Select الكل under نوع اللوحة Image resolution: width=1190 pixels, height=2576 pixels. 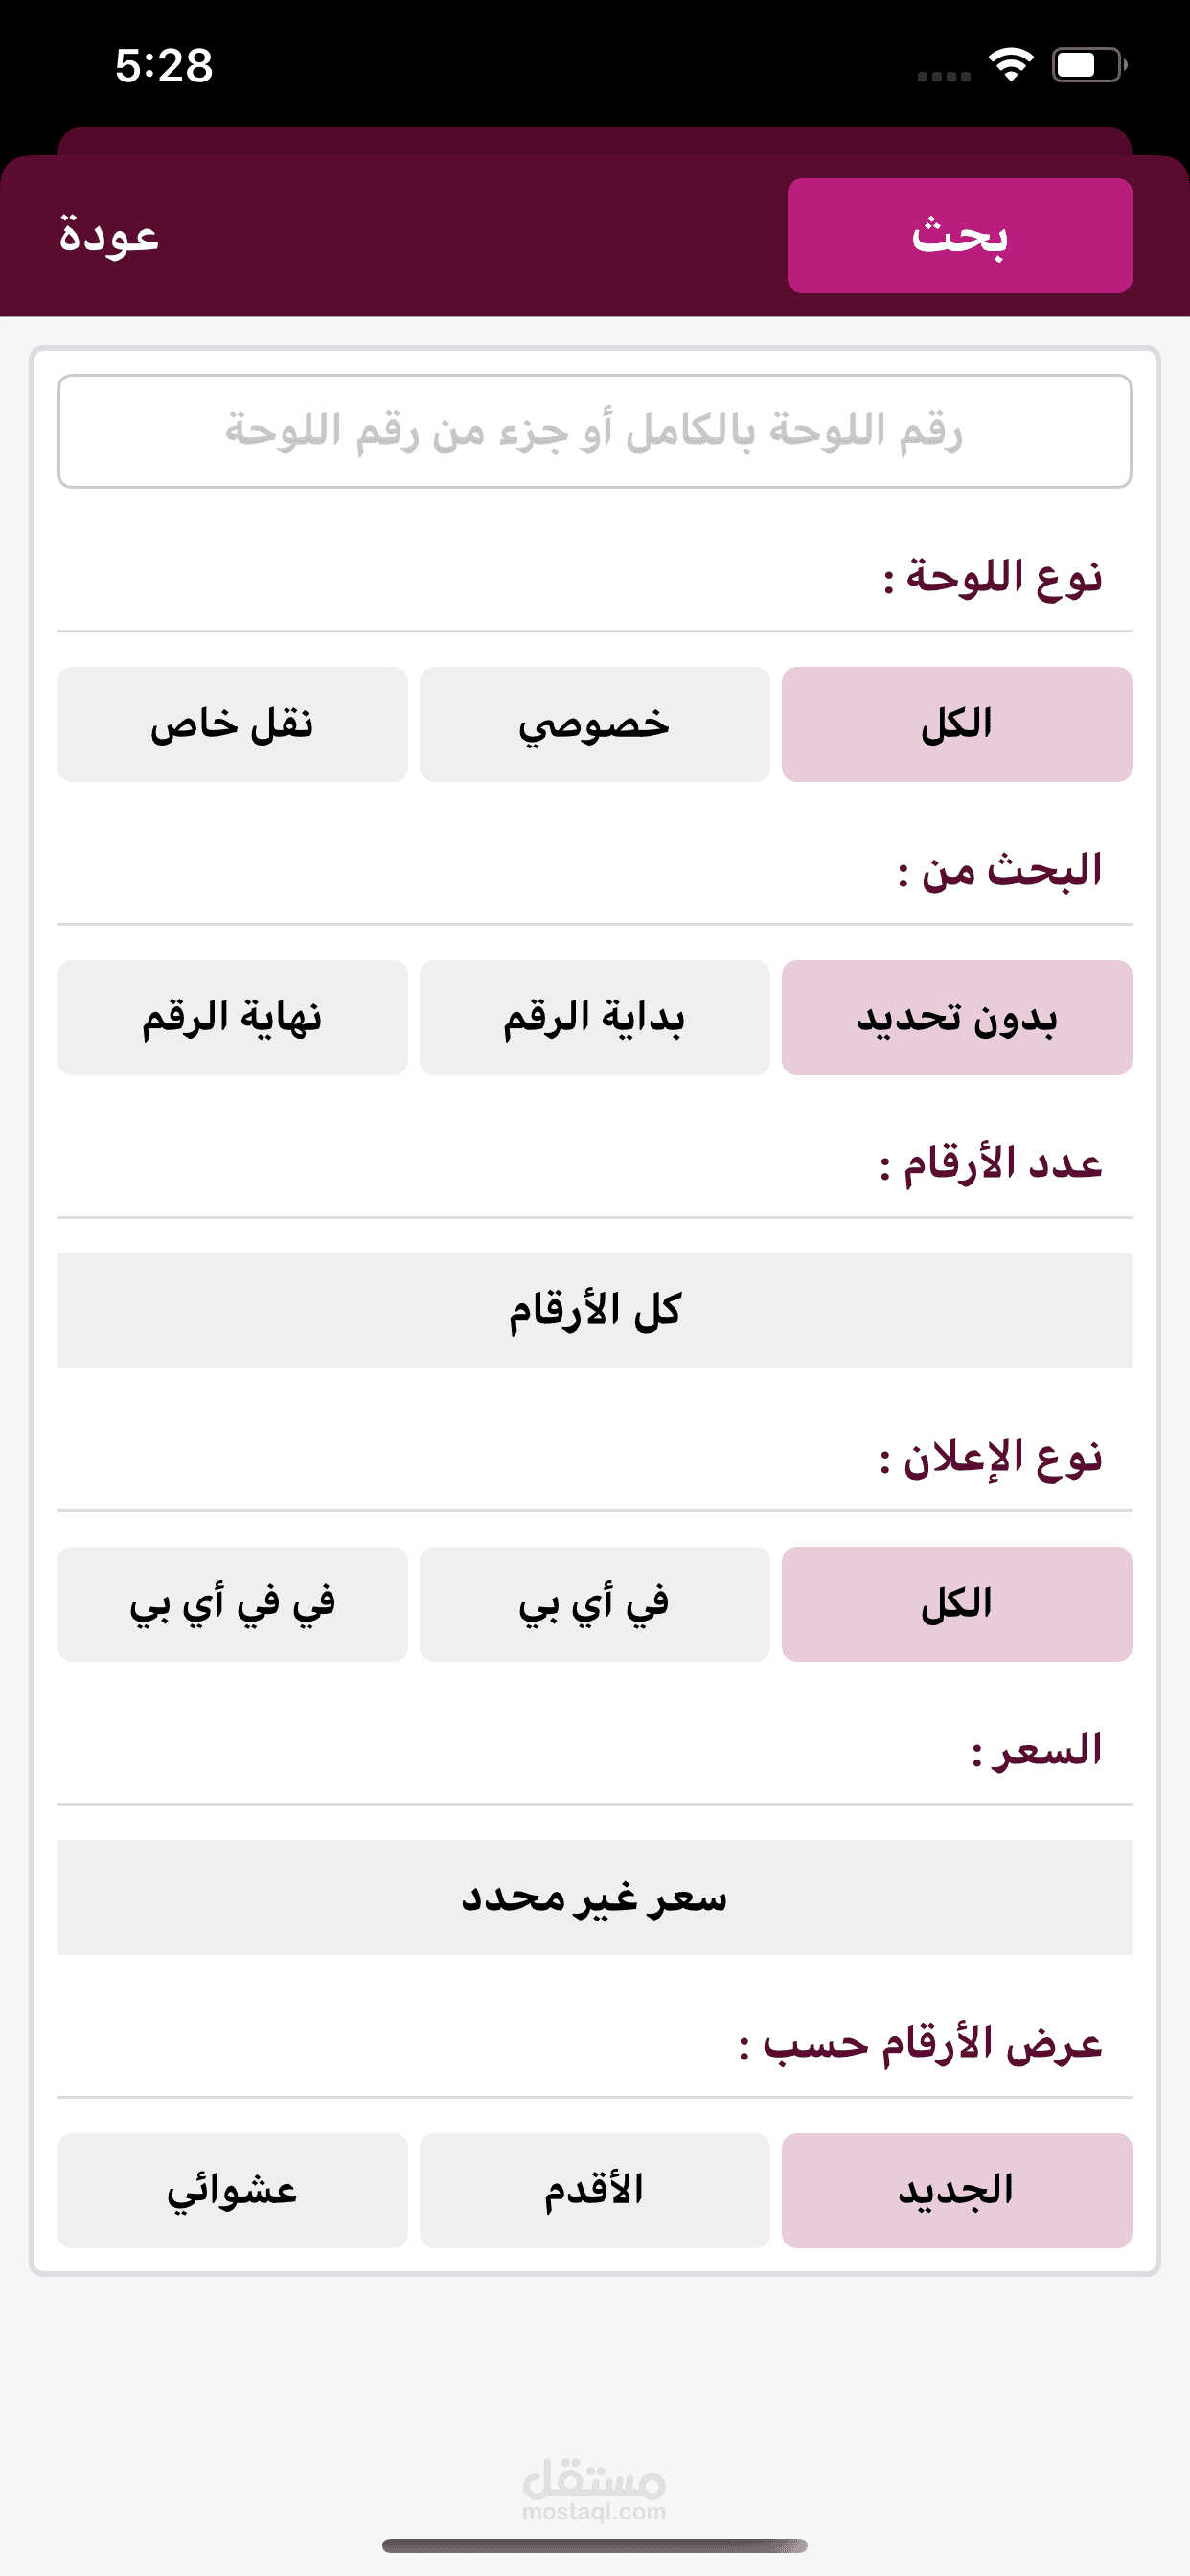coord(956,724)
